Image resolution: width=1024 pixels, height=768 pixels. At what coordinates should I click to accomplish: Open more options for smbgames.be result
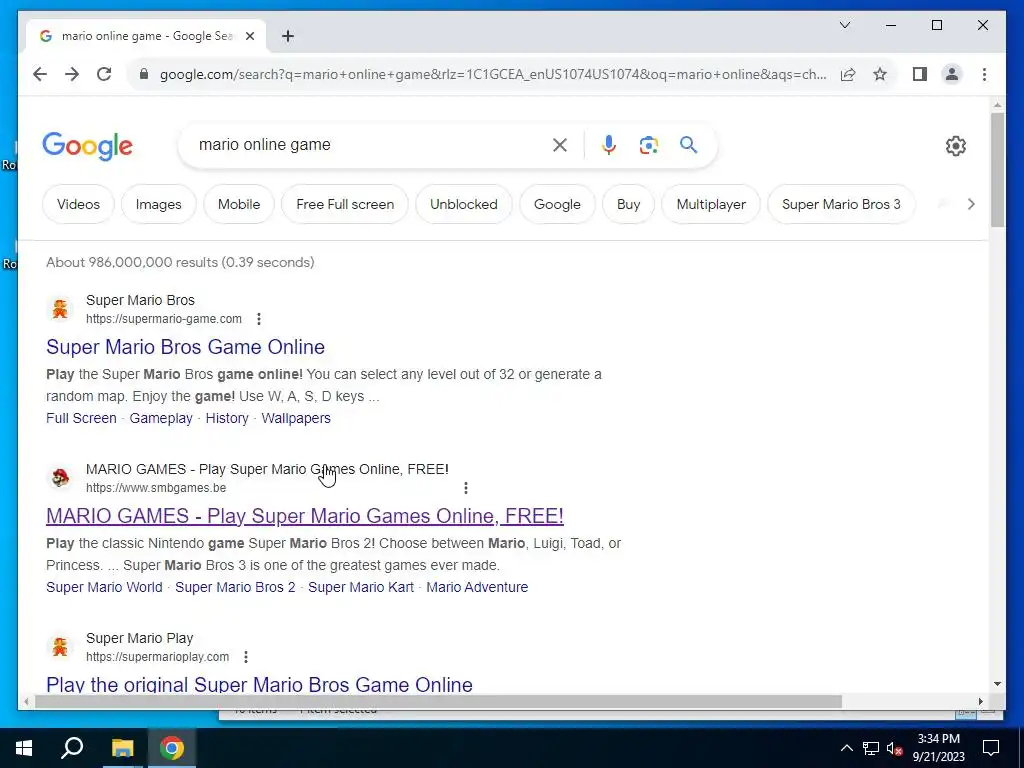pos(466,488)
